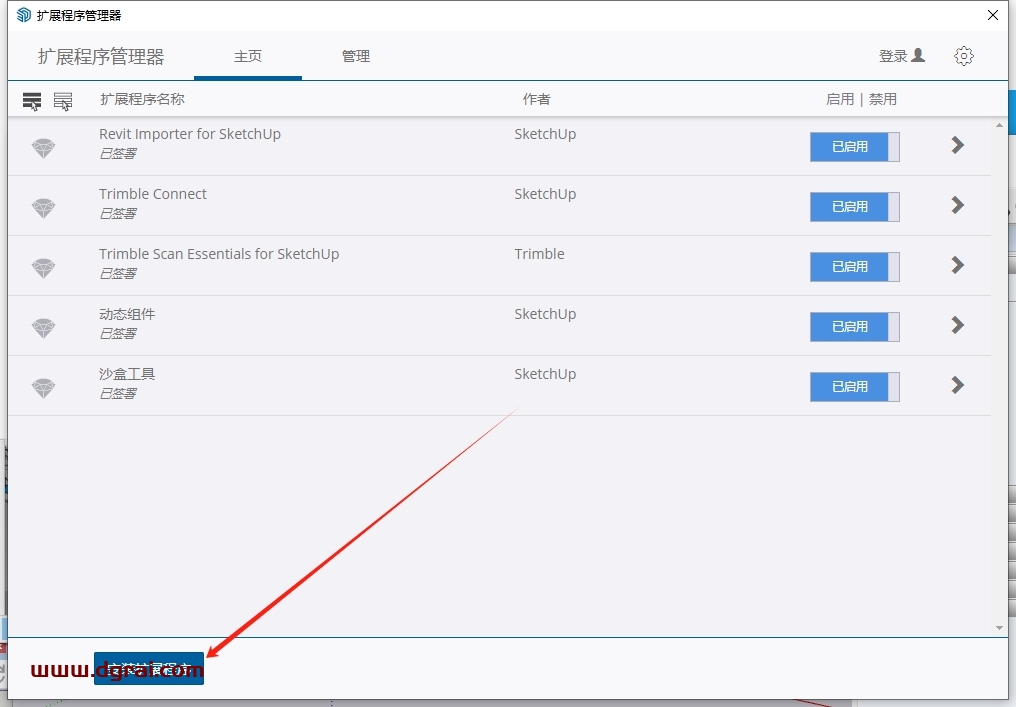
Task: Switch to the 主页 tab
Action: [x=248, y=56]
